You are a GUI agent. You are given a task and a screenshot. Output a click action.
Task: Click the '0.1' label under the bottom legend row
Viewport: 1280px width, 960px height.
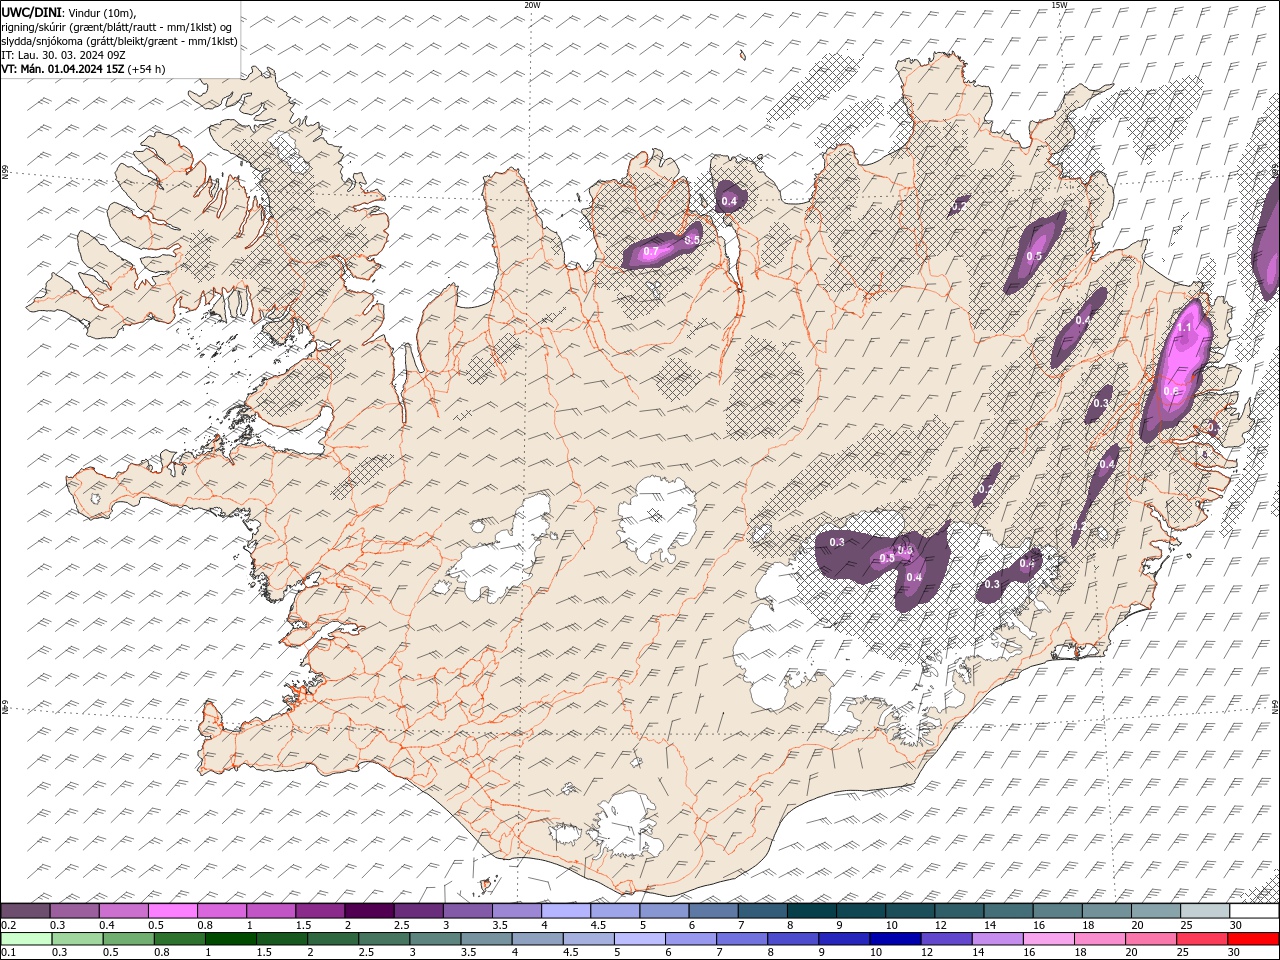click(8, 952)
